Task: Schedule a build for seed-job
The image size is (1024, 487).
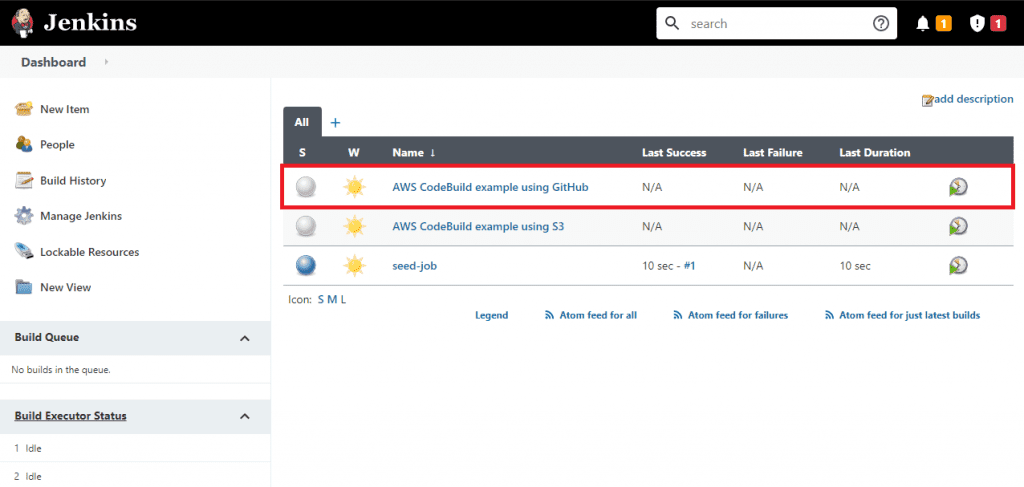Action: [x=958, y=265]
